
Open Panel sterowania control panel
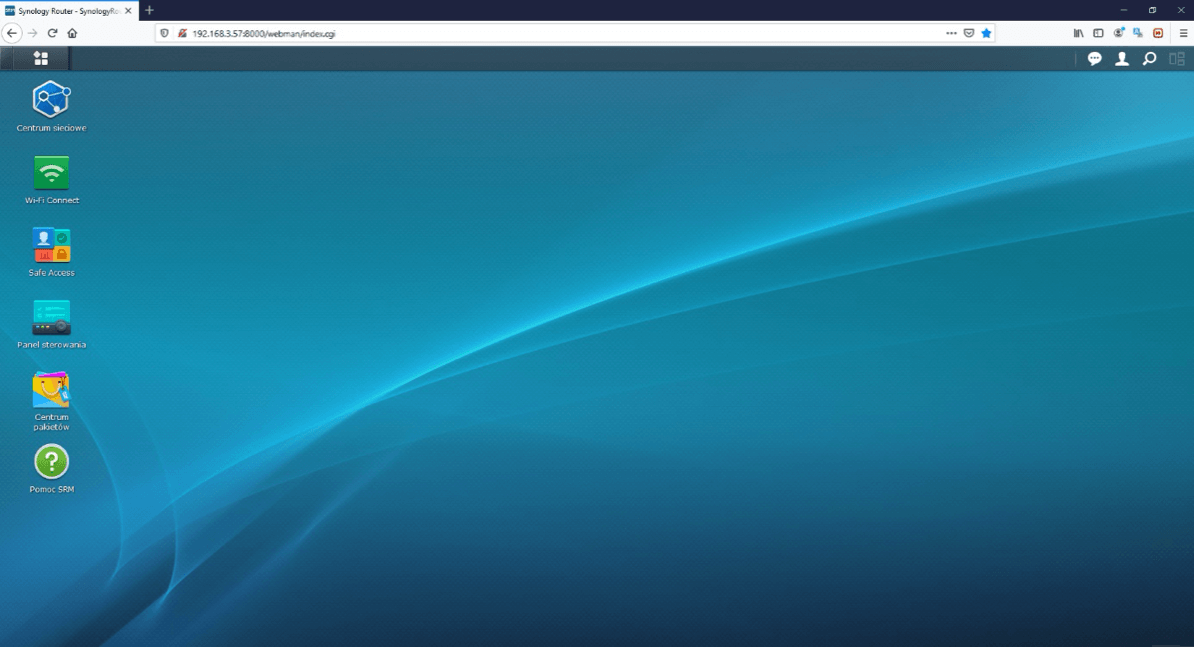tap(51, 317)
